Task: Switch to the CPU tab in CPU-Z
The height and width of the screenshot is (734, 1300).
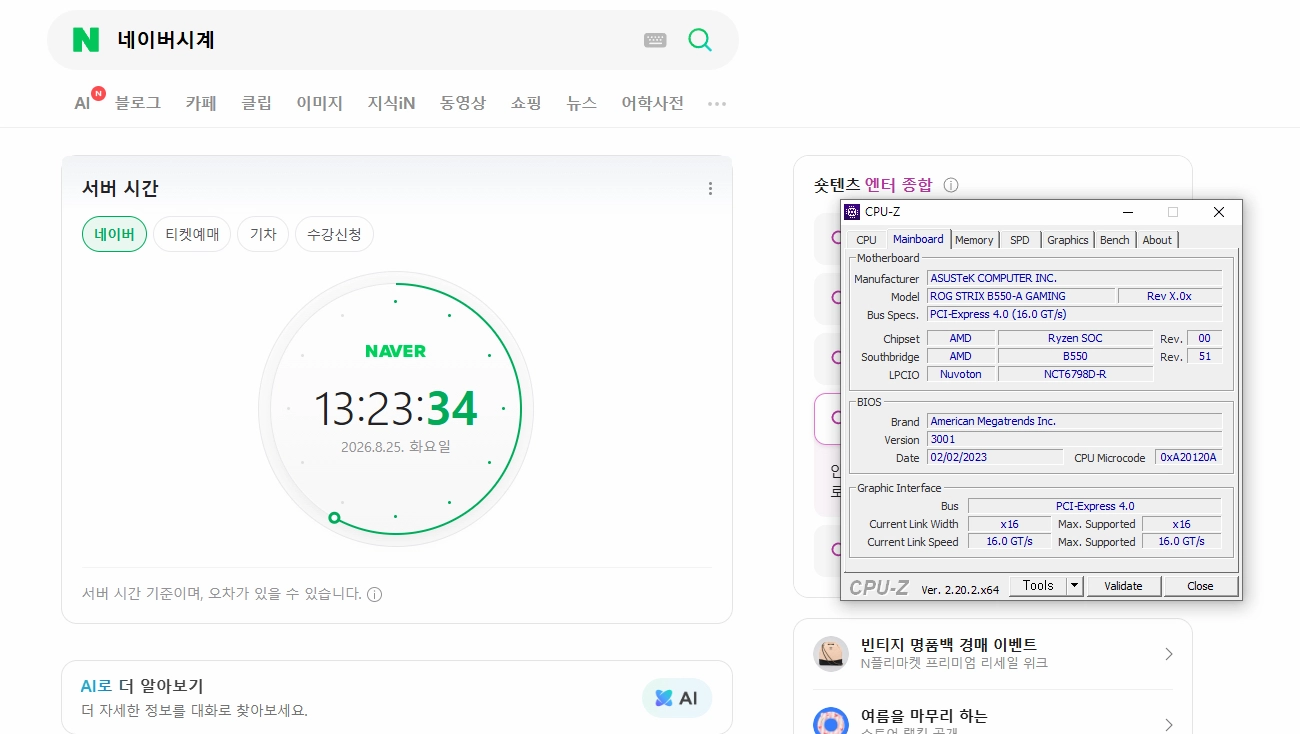Action: (866, 240)
